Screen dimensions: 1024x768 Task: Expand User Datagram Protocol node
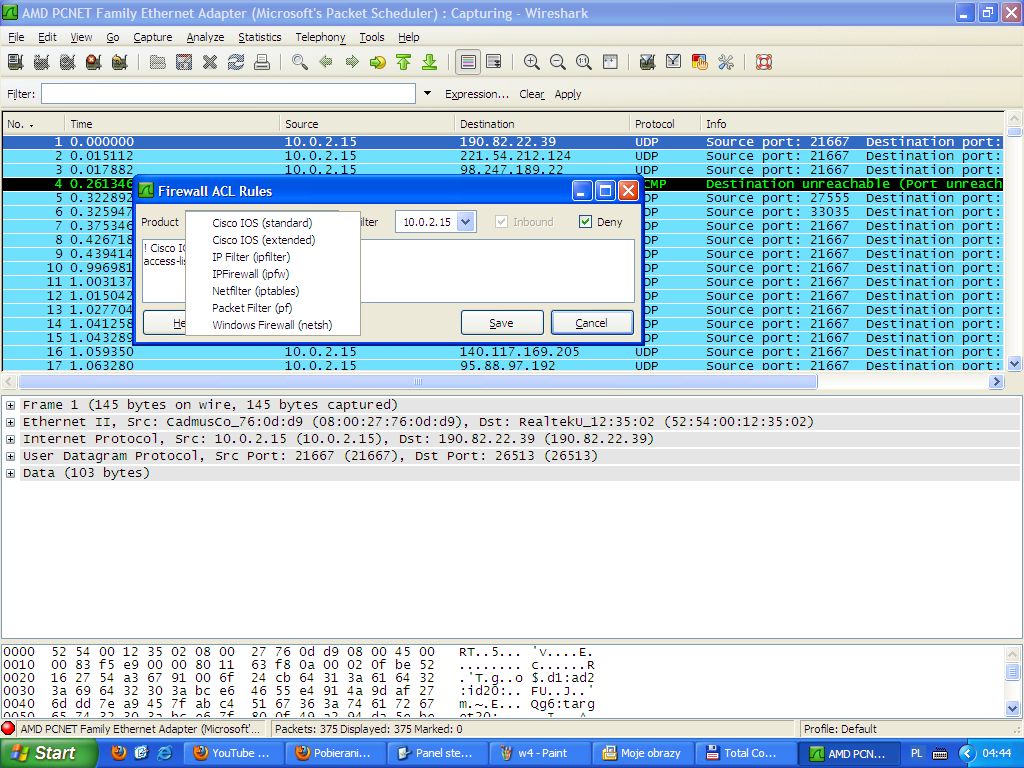(10, 456)
